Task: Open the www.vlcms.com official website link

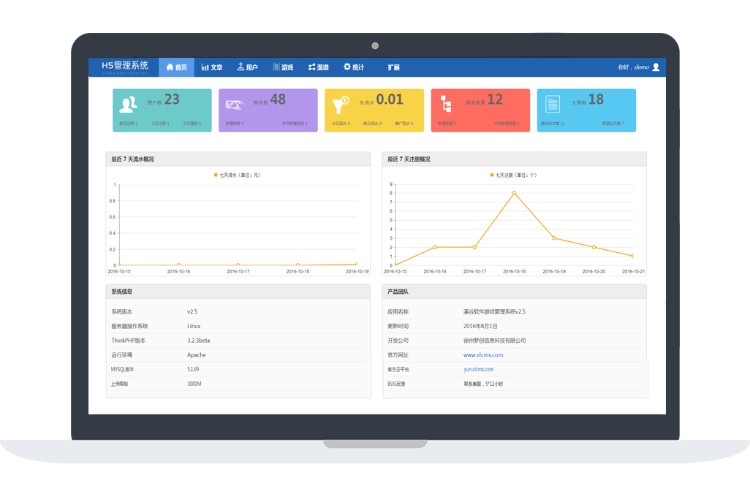Action: tap(483, 354)
